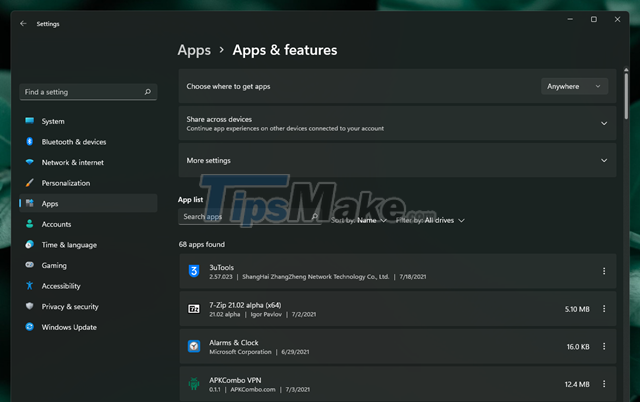Screen dimensions: 640x402
Task: Click the Windows Update sync icon
Action: point(29,326)
